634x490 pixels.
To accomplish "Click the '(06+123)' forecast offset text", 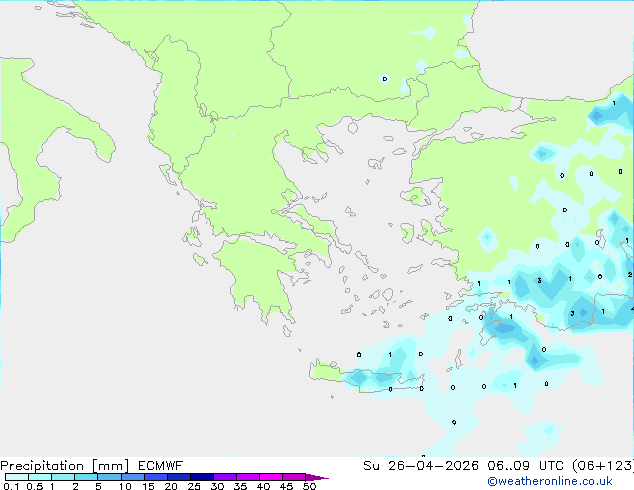I will [602, 465].
